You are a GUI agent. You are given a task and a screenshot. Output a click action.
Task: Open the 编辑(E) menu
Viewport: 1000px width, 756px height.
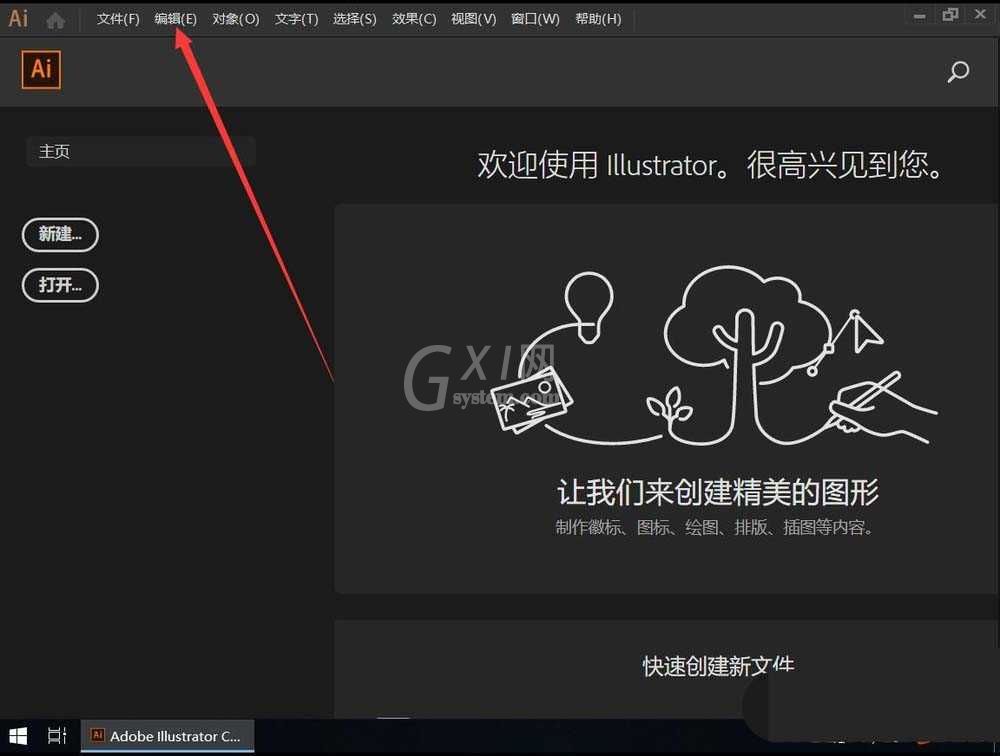175,19
